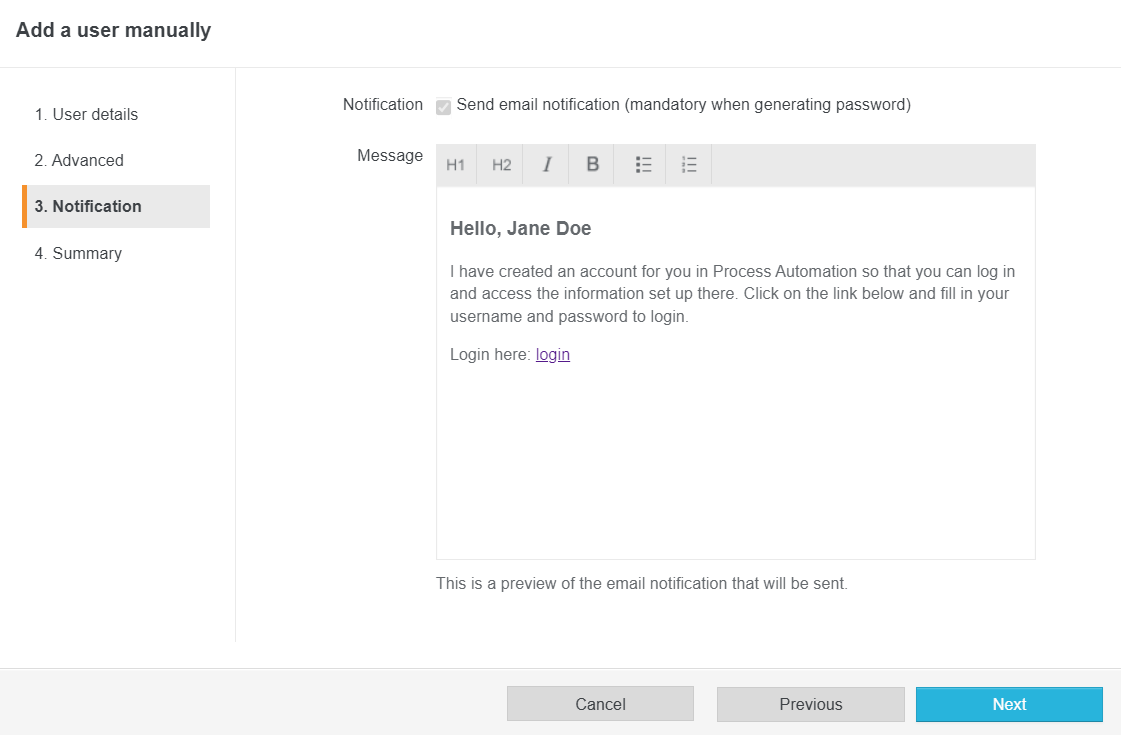Go back with the Previous button
1121x735 pixels.
[810, 704]
